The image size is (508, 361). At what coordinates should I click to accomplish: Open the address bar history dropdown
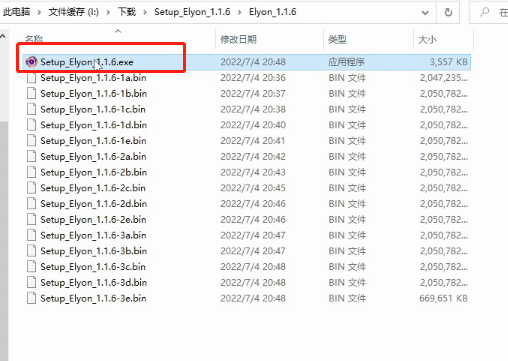point(425,13)
